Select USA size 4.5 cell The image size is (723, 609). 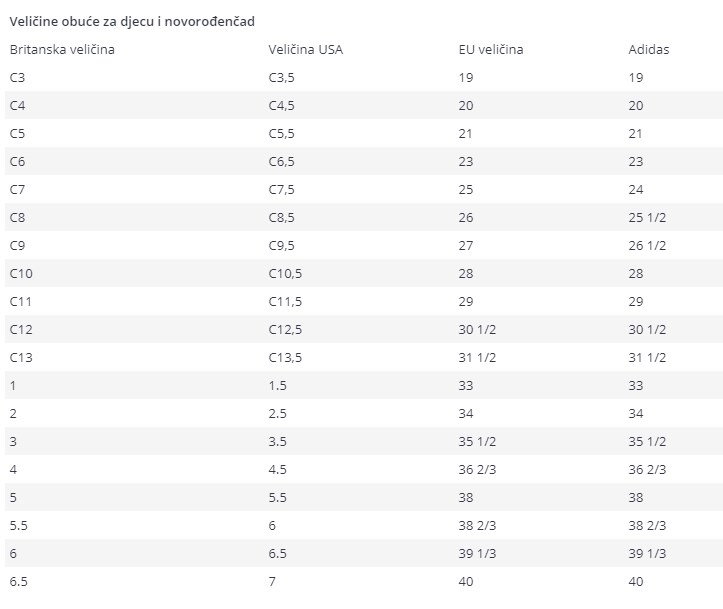pos(278,470)
